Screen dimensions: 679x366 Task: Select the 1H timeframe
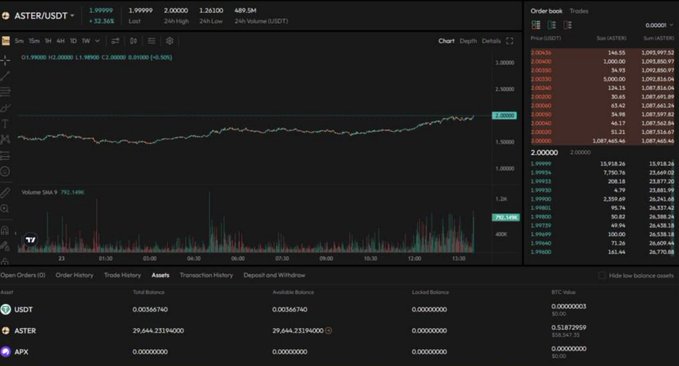pyautogui.click(x=48, y=41)
